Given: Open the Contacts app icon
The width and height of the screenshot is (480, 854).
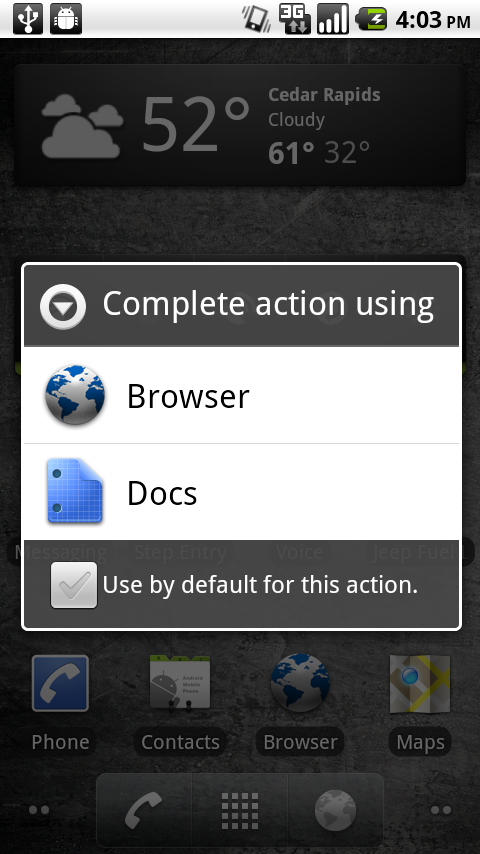Looking at the screenshot, I should coord(180,704).
